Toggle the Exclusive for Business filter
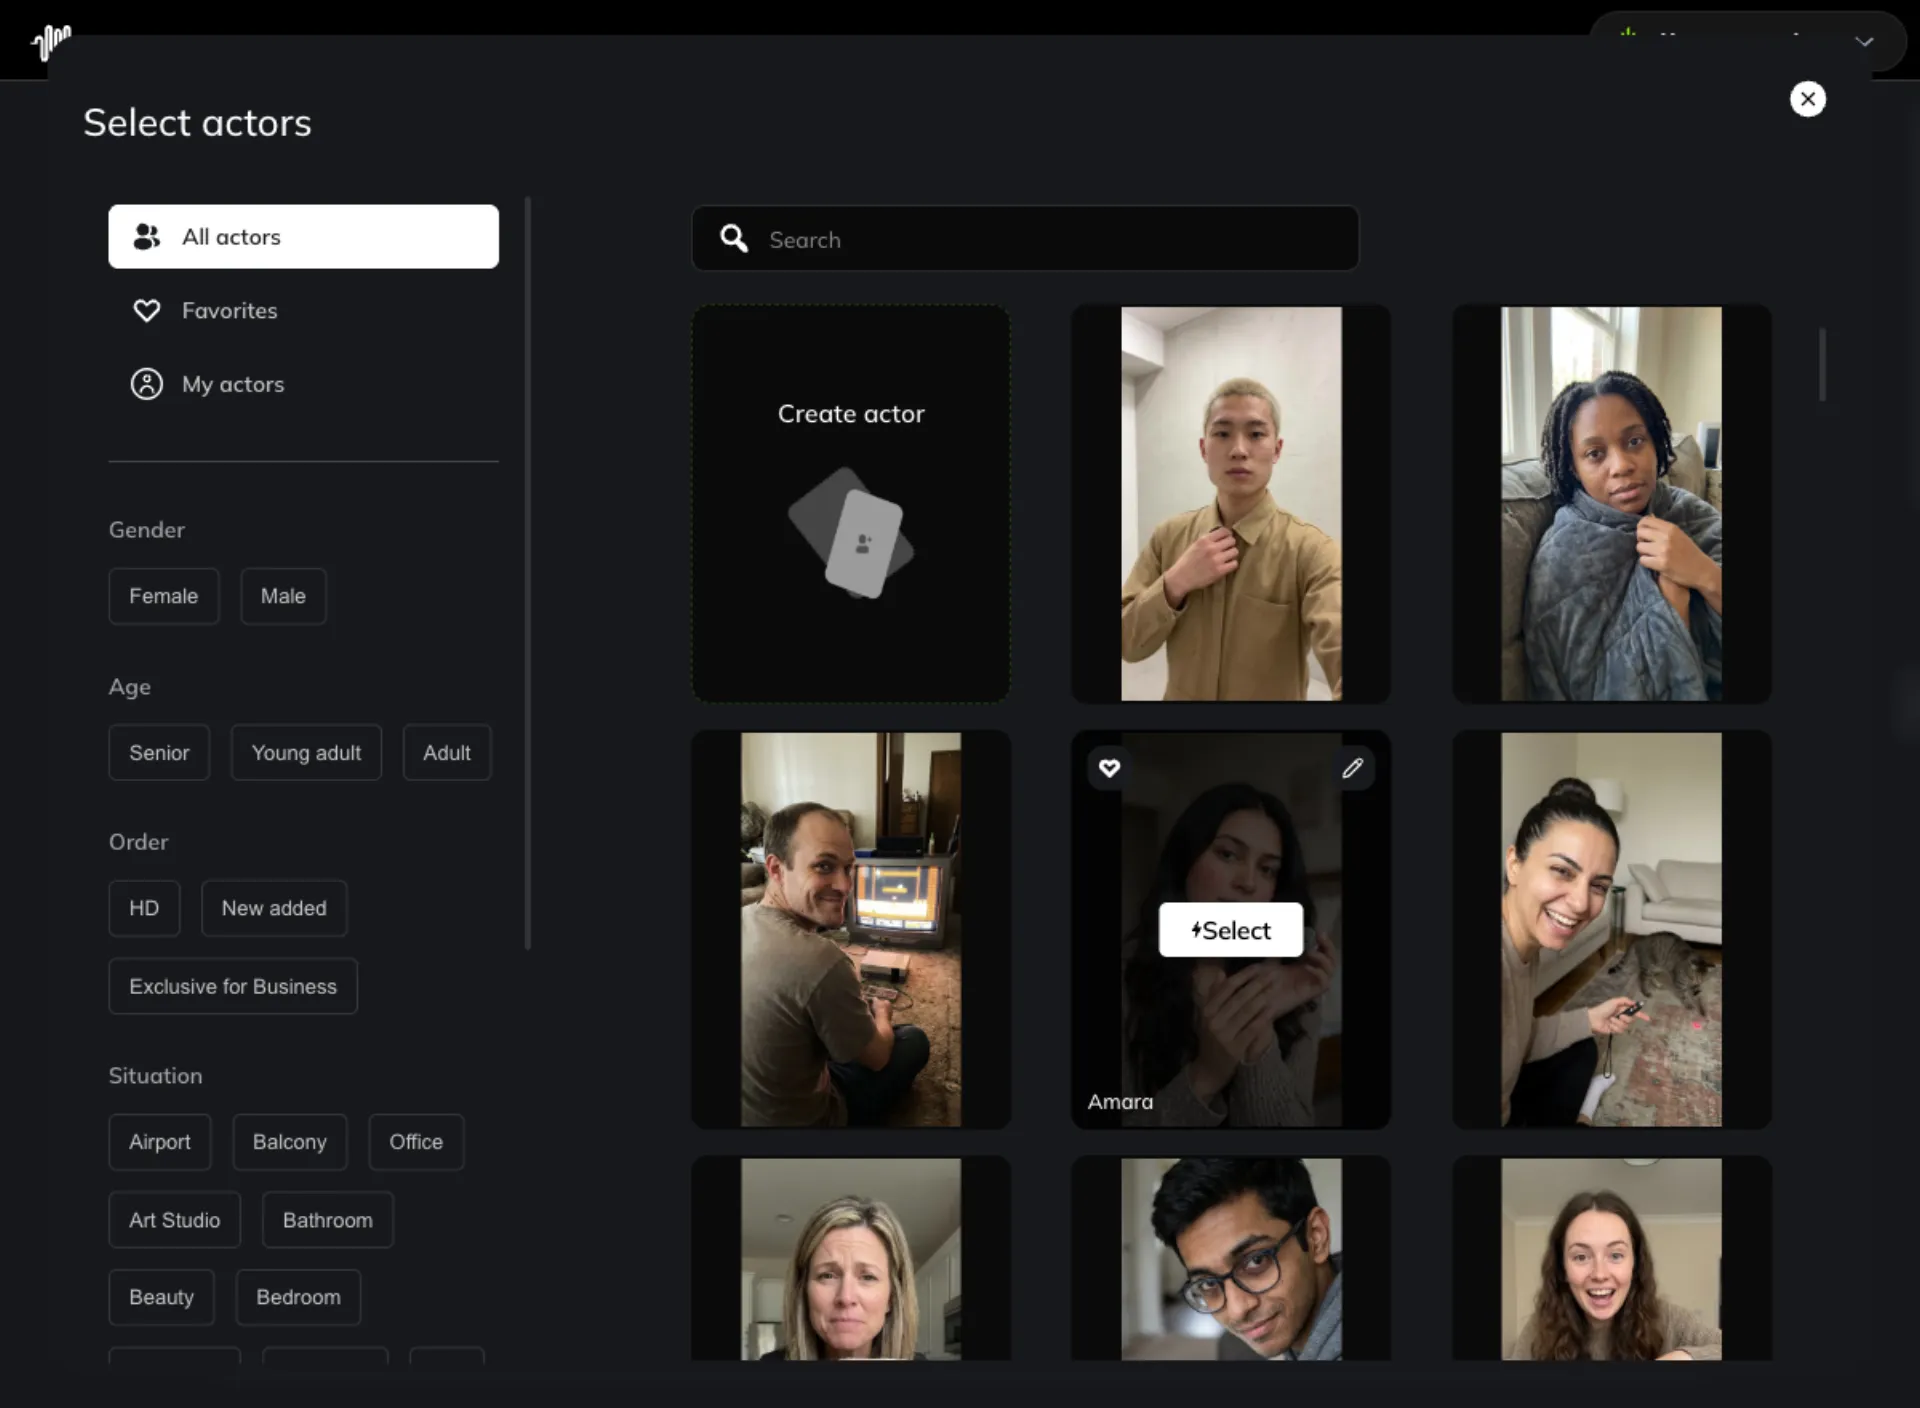This screenshot has height=1408, width=1920. click(233, 986)
